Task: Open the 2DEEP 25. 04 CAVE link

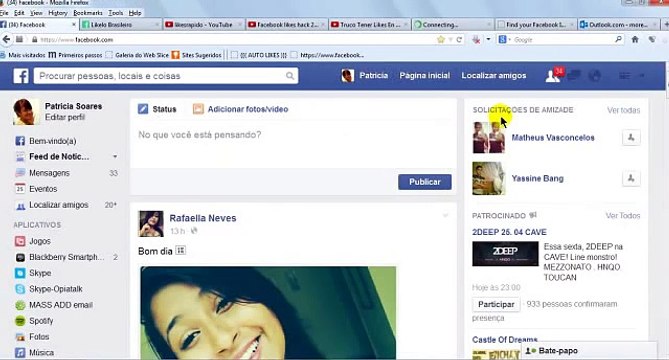Action: click(509, 232)
